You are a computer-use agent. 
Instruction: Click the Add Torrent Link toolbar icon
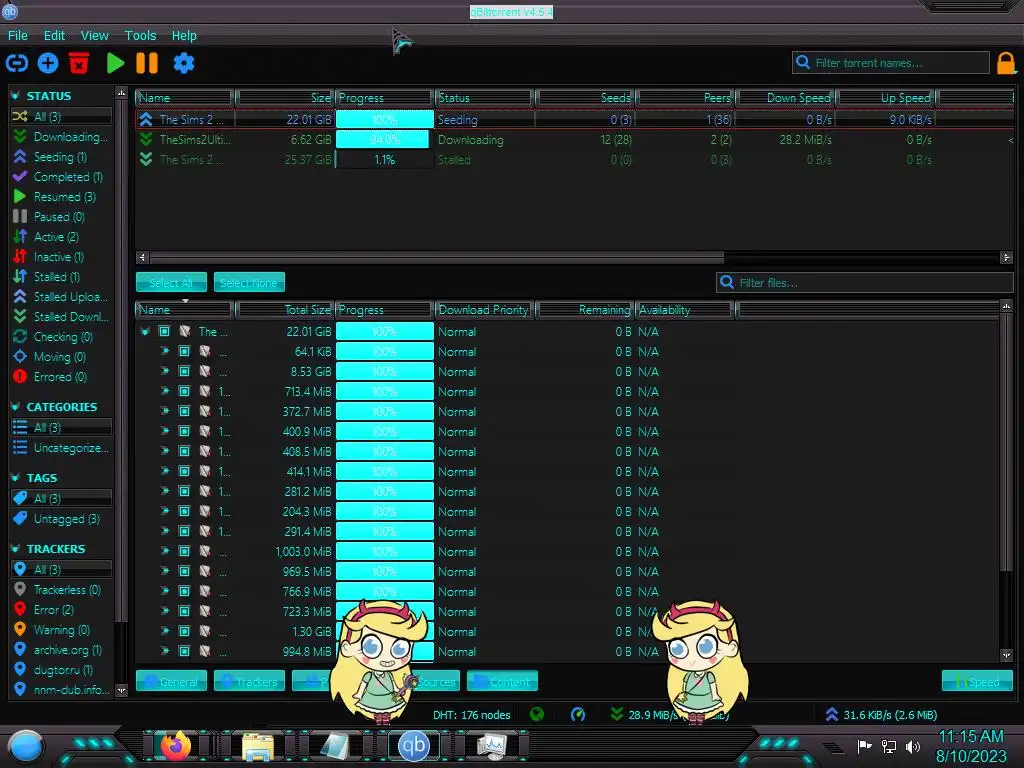(x=17, y=63)
